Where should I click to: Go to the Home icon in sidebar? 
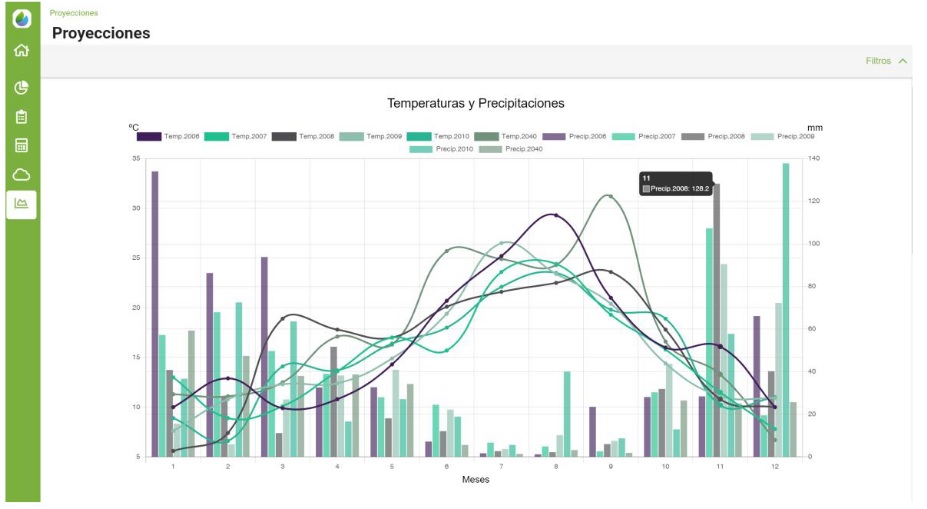(x=21, y=51)
